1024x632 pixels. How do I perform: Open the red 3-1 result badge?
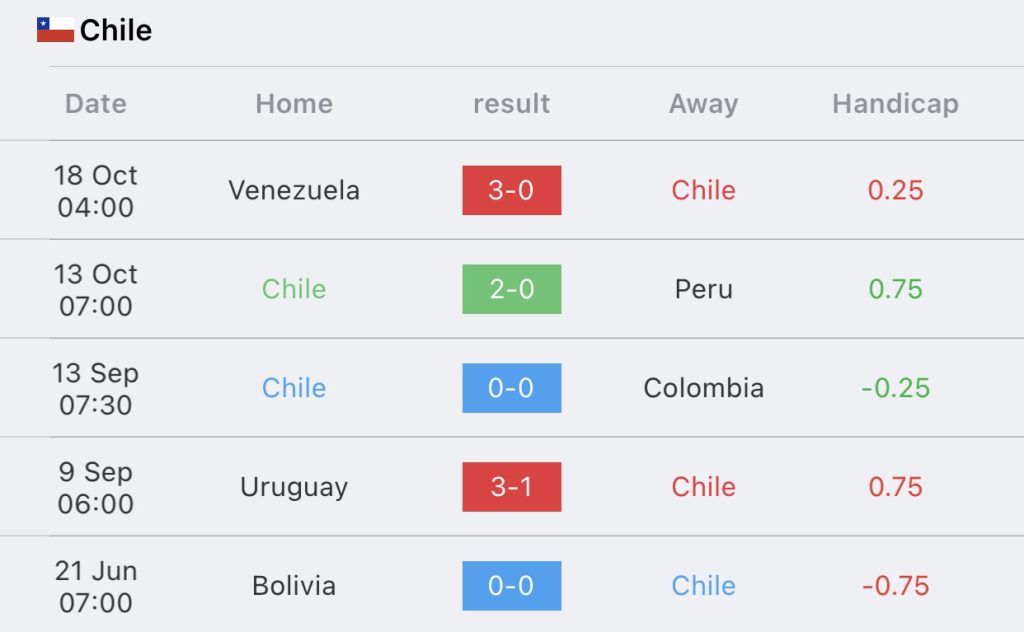tap(511, 487)
